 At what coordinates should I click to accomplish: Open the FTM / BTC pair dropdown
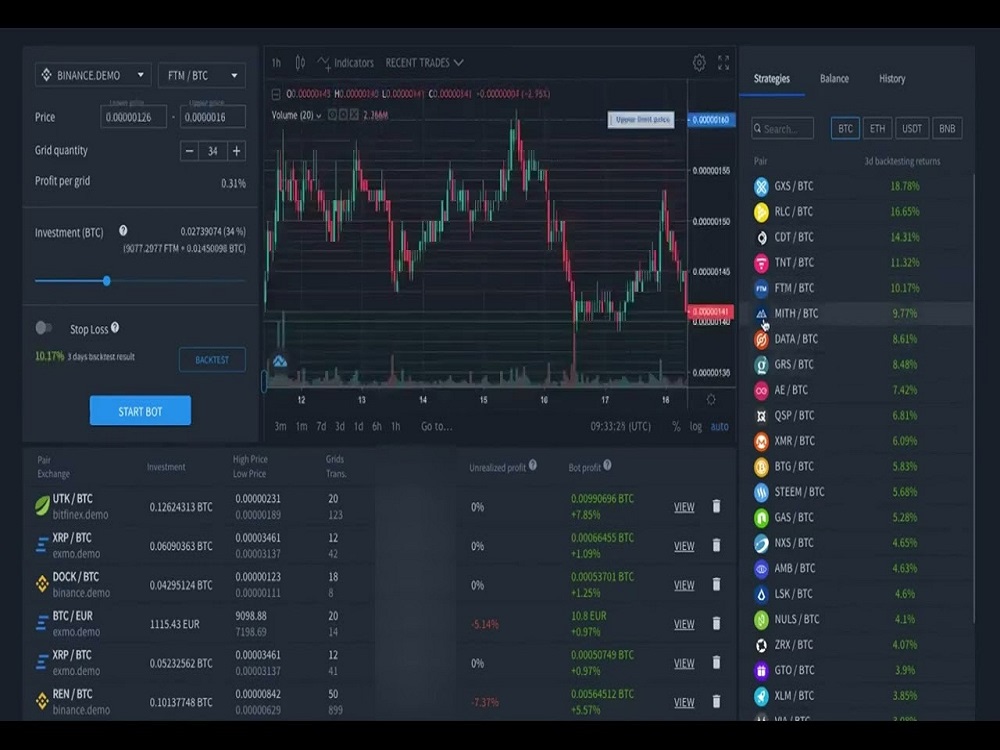(202, 75)
